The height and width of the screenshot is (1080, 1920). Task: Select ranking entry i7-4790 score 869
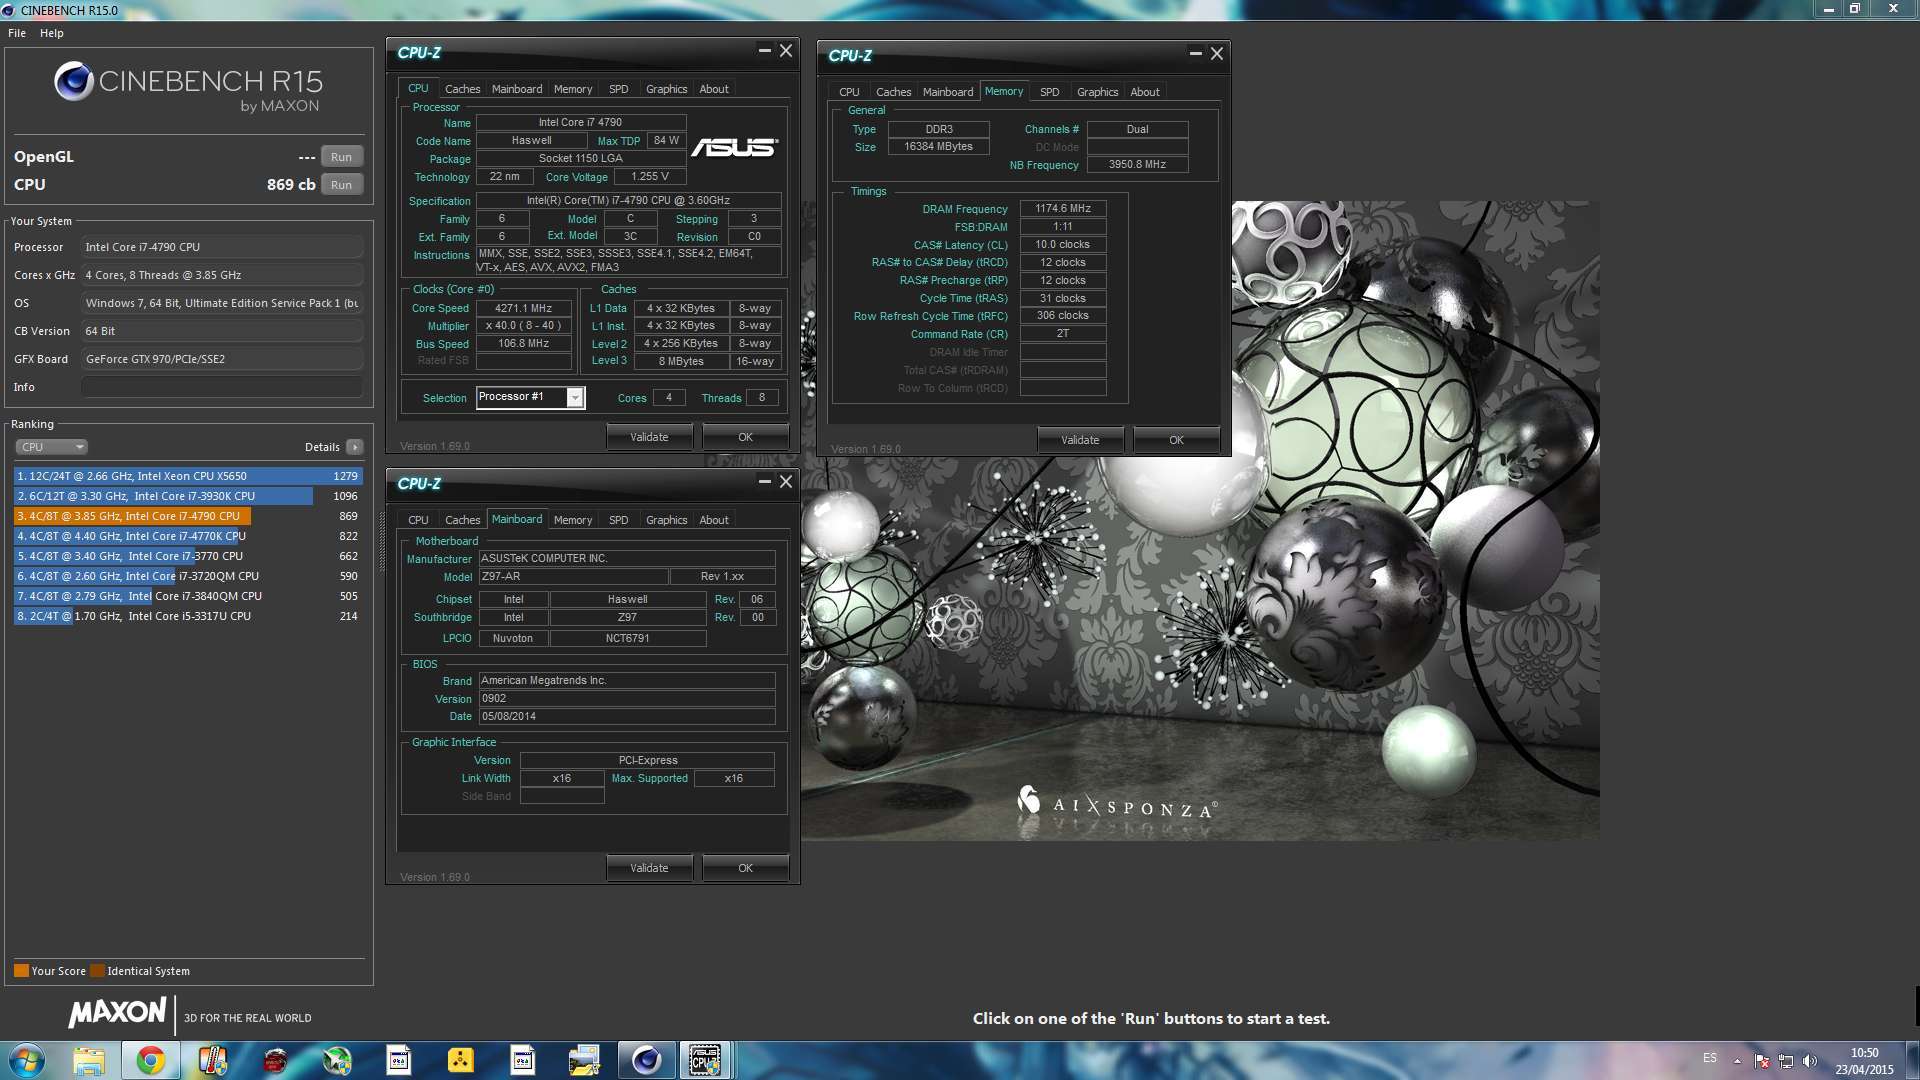(188, 516)
